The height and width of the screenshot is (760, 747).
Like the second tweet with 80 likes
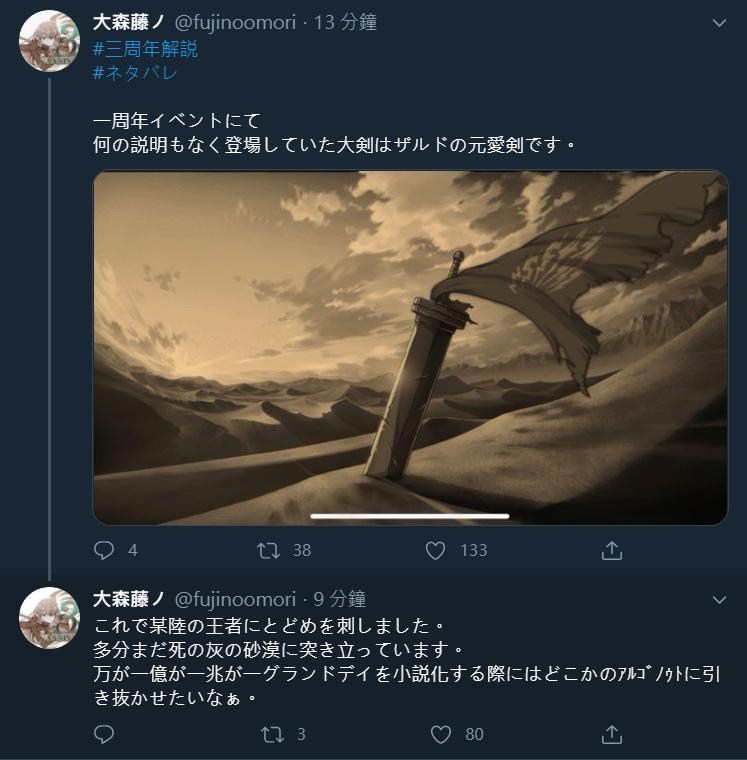[x=441, y=734]
